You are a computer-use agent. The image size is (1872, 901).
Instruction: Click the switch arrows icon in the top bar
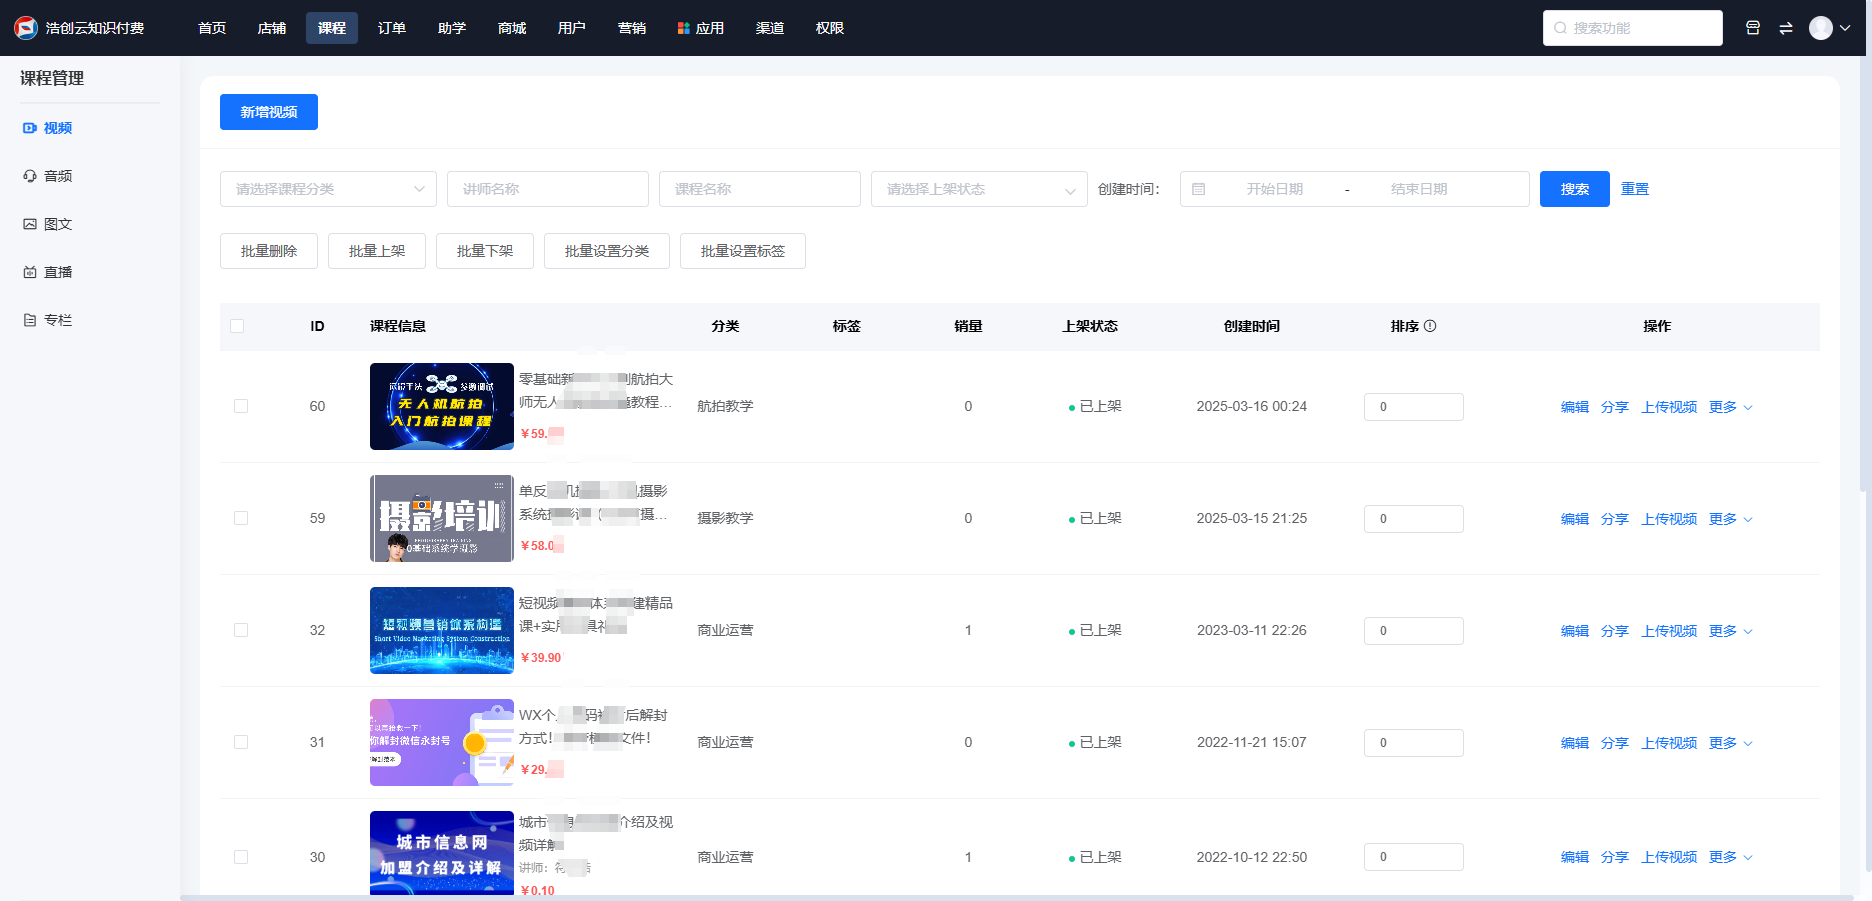click(1786, 28)
